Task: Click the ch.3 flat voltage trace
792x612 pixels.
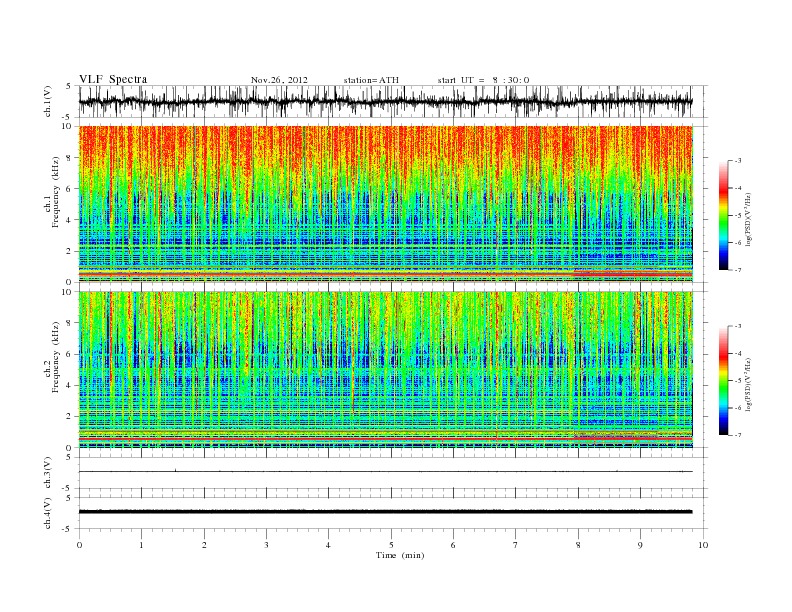Action: [385, 471]
